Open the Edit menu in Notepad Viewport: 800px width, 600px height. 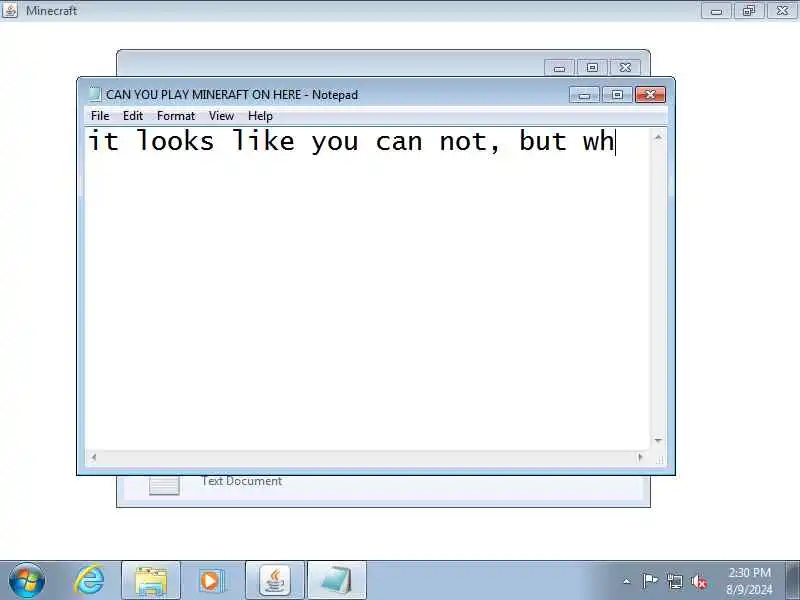pyautogui.click(x=133, y=116)
